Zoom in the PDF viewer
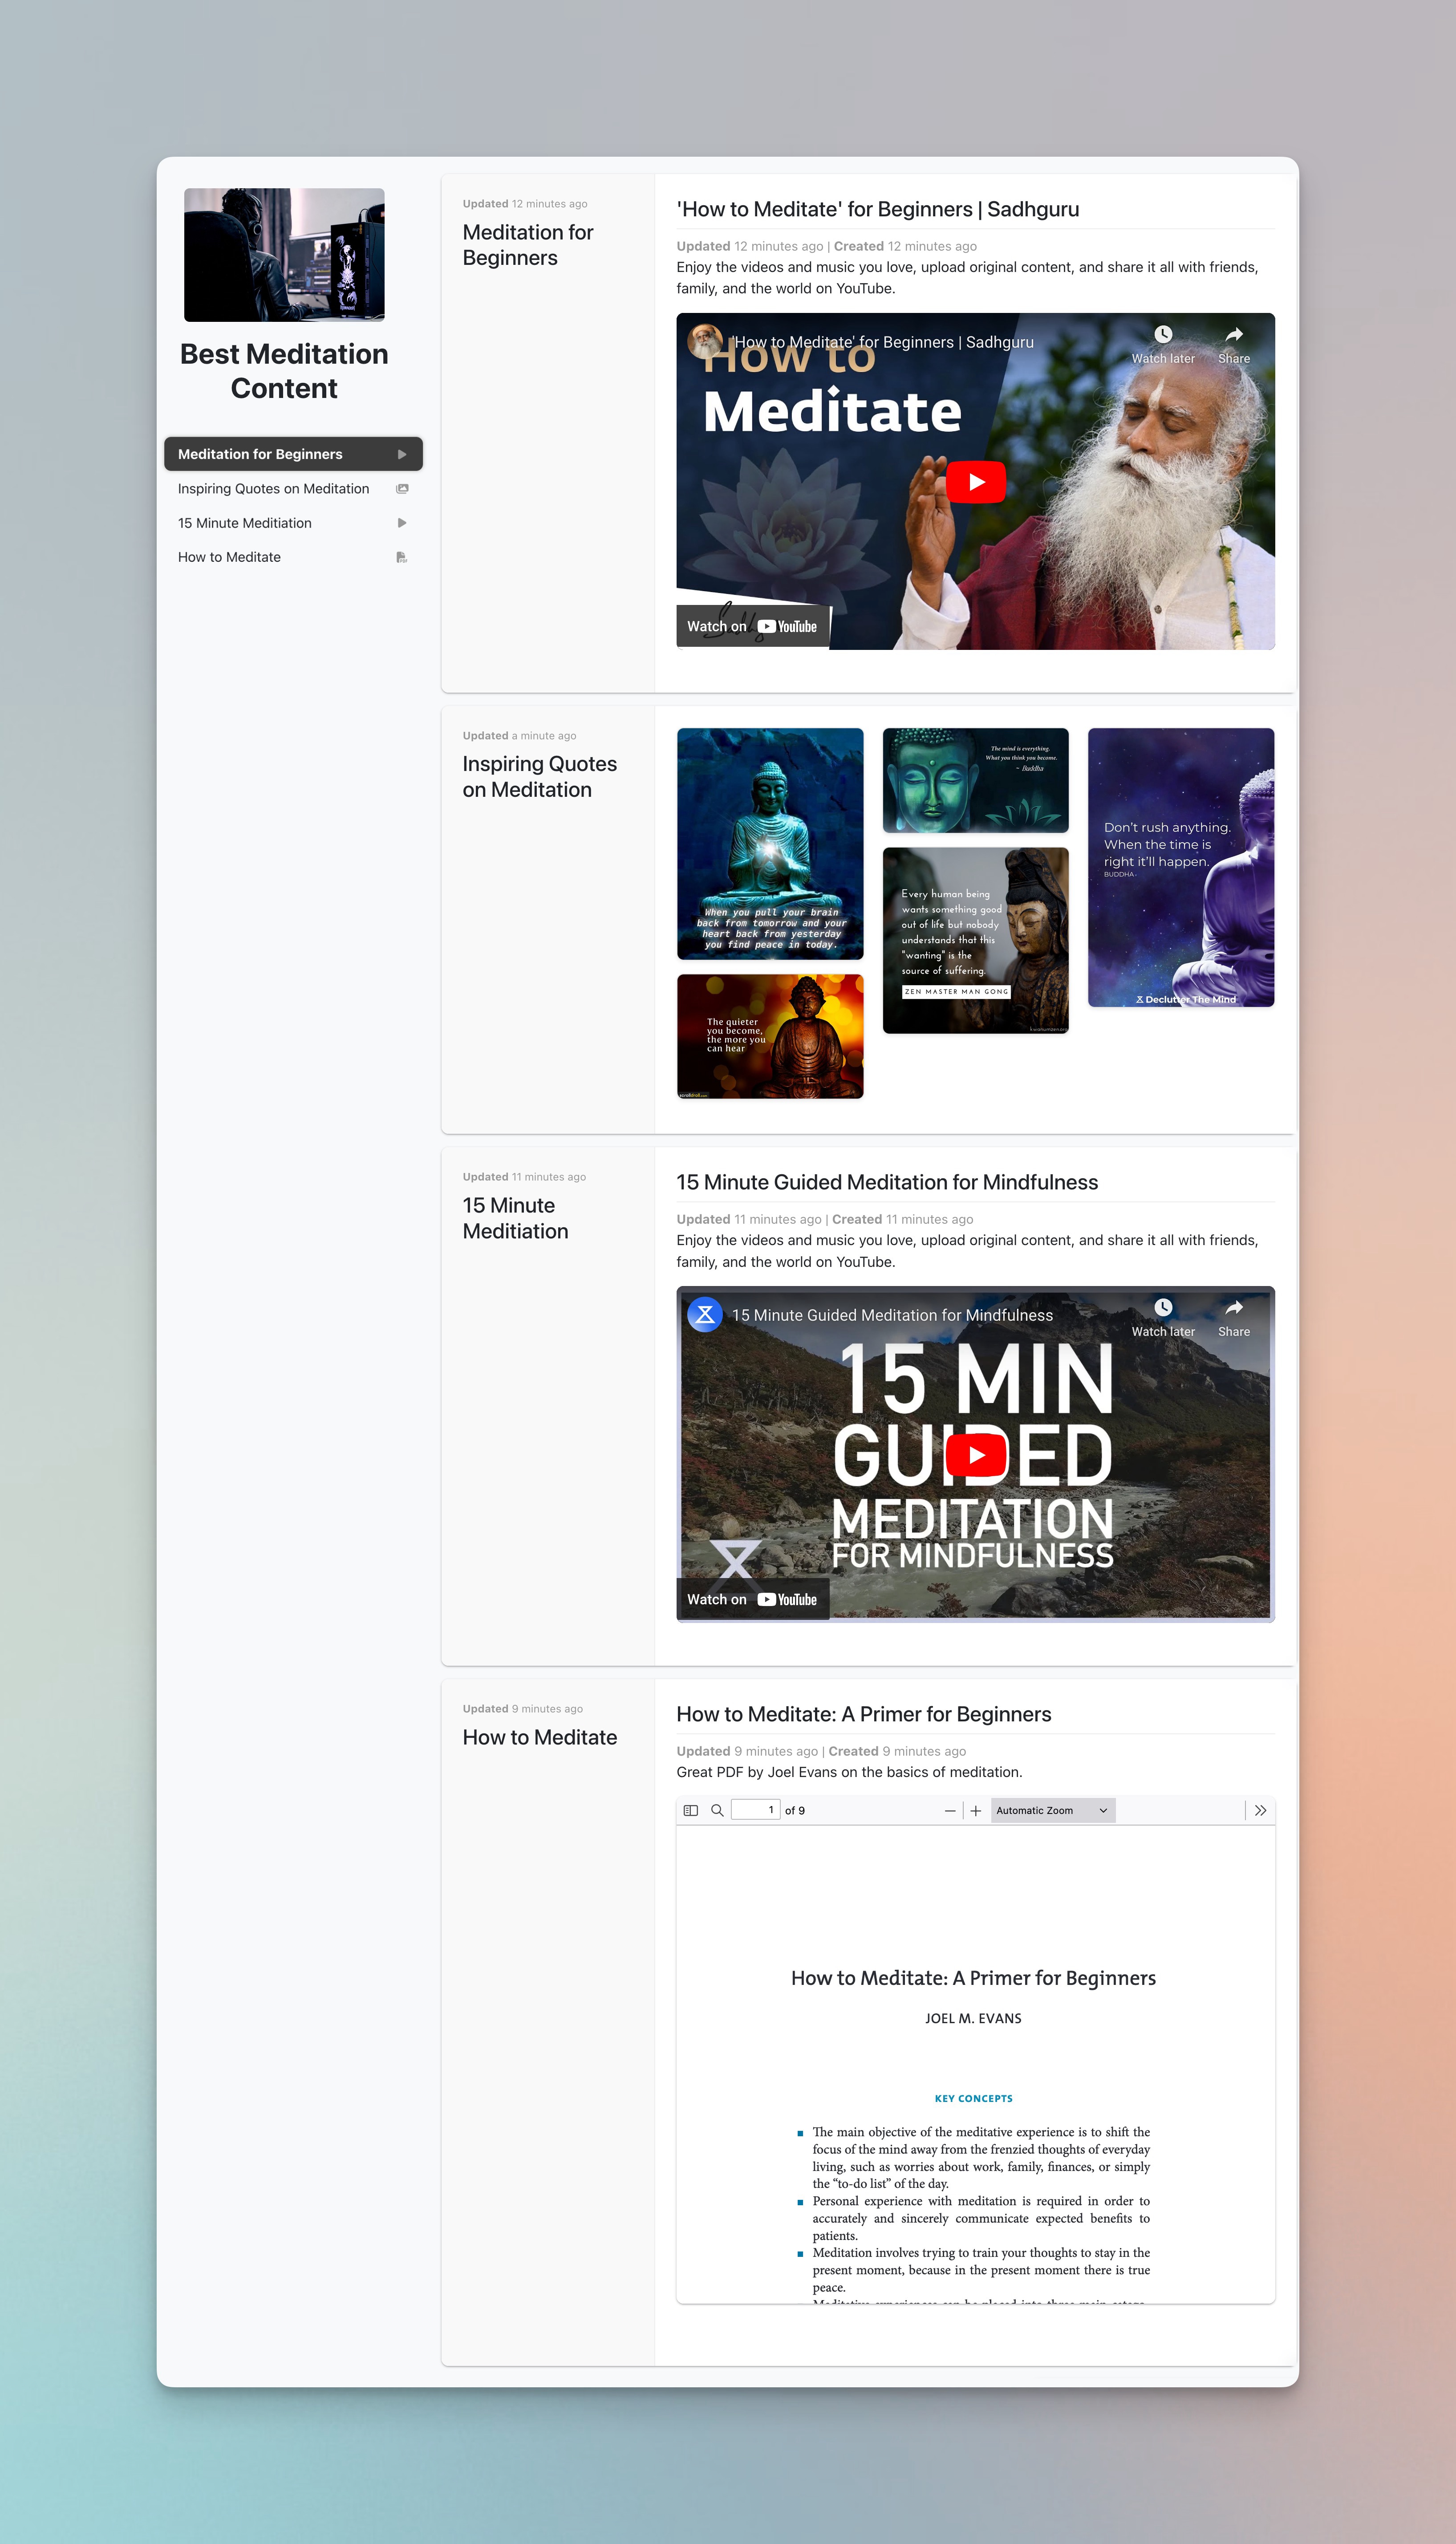 (x=976, y=1810)
